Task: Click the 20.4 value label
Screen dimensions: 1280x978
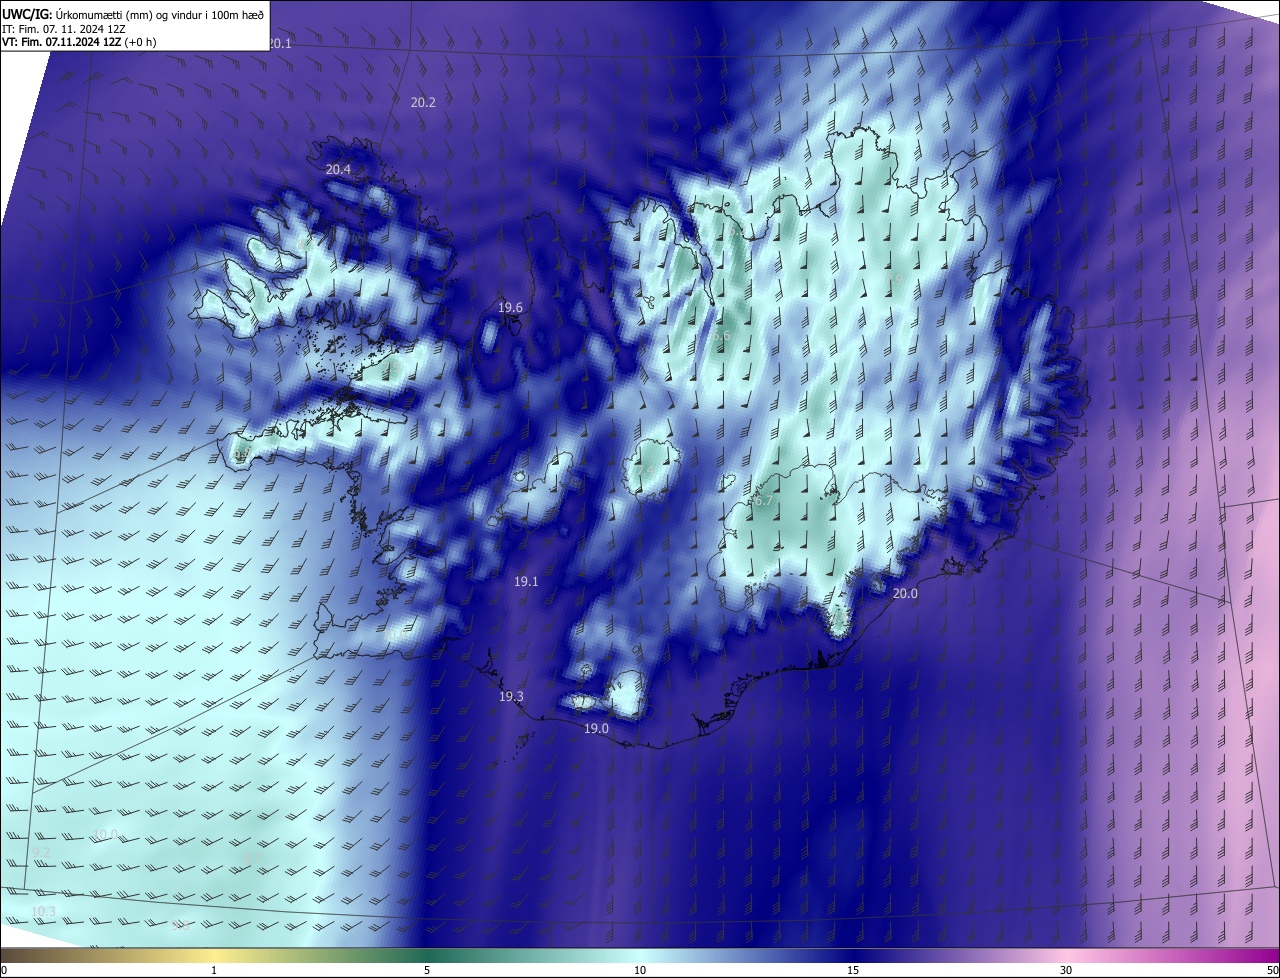Action: click(338, 170)
